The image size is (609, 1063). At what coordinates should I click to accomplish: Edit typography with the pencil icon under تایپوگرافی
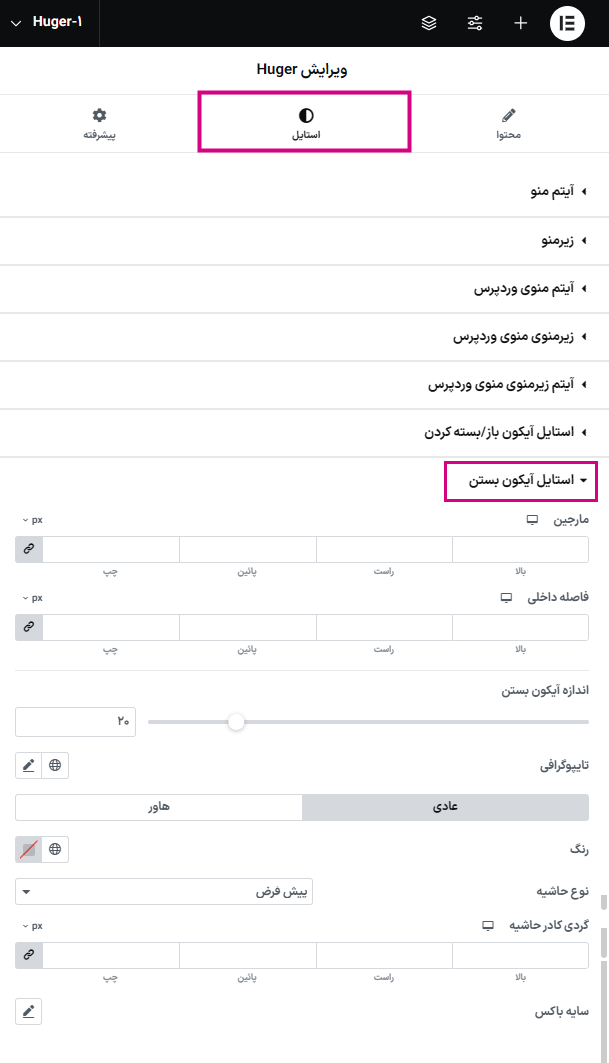(x=27, y=765)
